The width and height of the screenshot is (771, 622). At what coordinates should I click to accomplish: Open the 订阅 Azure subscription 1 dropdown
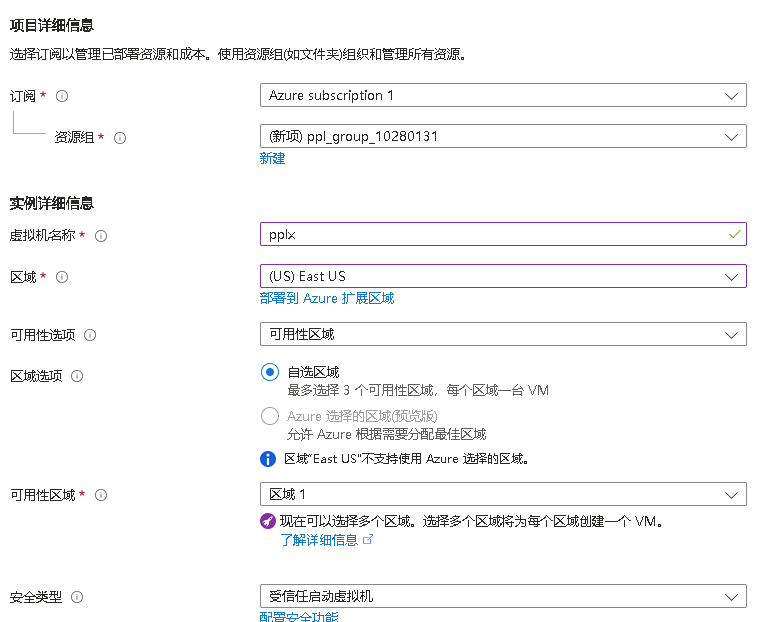(x=502, y=95)
